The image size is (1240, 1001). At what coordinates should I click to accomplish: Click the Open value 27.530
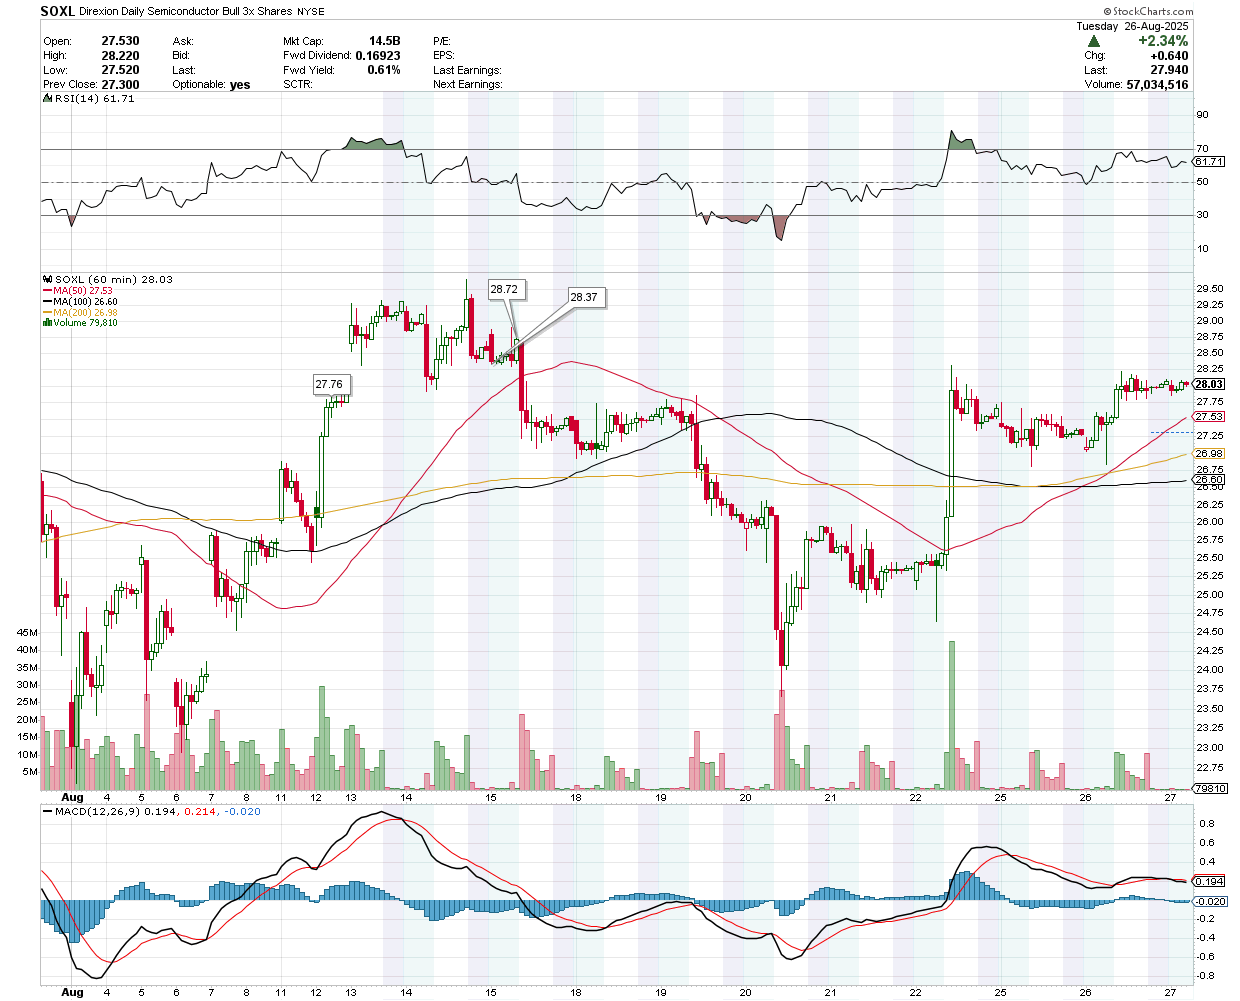pyautogui.click(x=120, y=41)
